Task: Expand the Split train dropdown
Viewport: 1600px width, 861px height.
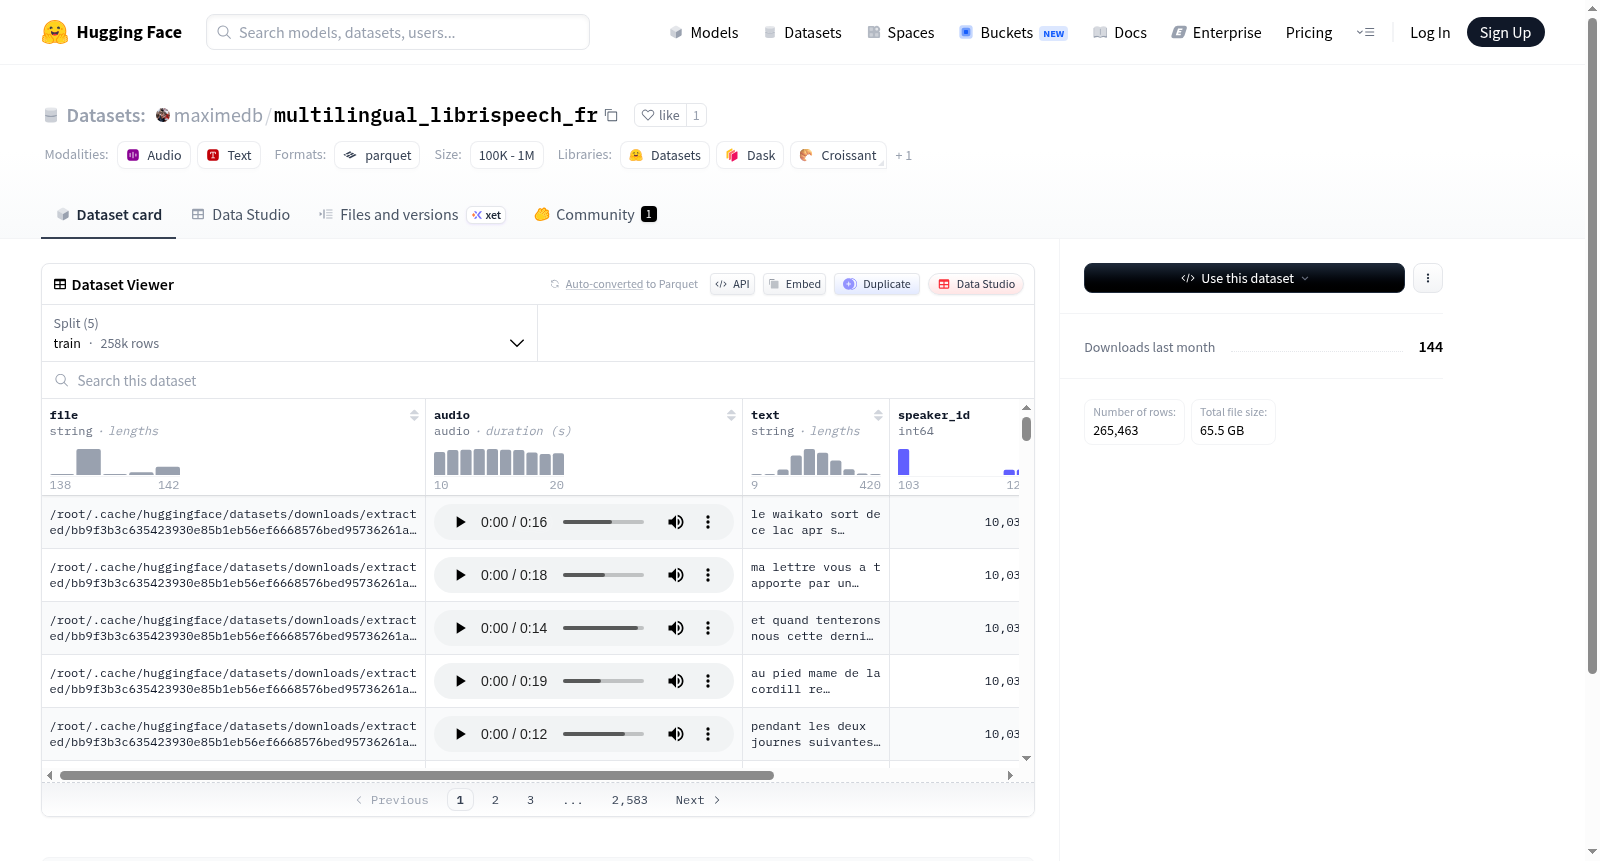Action: coord(289,333)
